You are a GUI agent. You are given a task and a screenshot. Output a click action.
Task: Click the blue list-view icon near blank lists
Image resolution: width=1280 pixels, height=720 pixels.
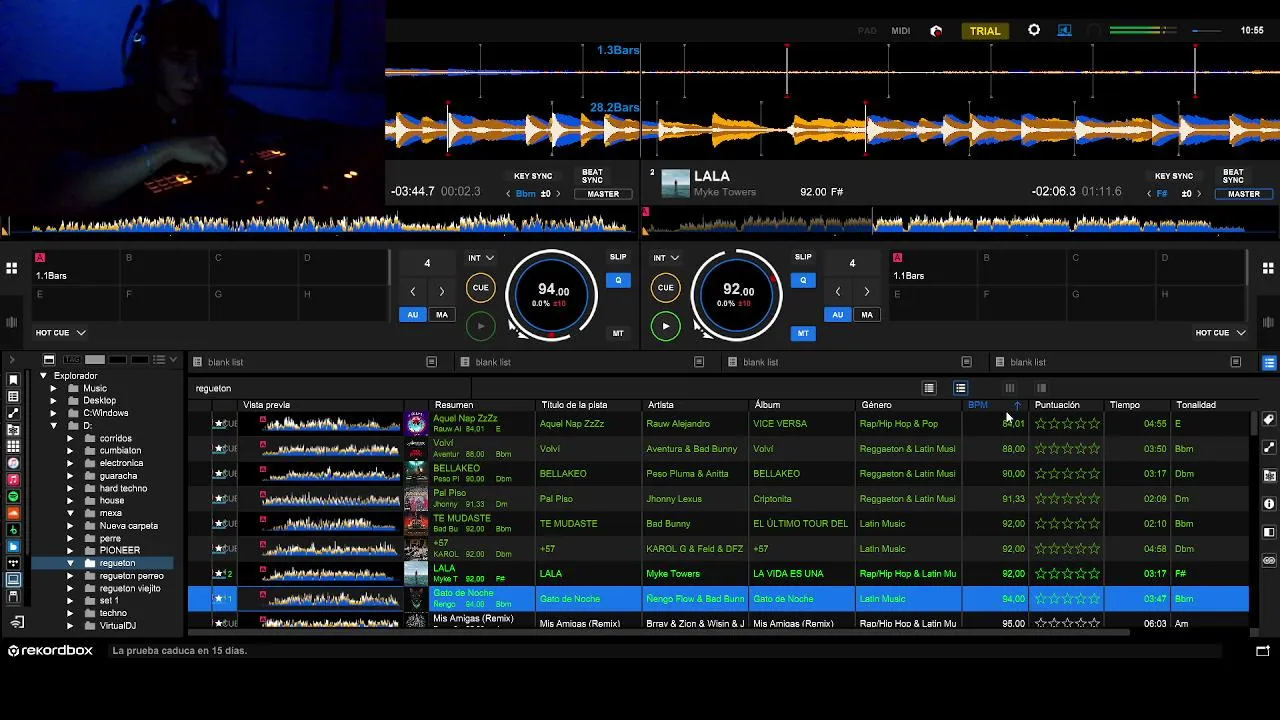coord(1269,362)
